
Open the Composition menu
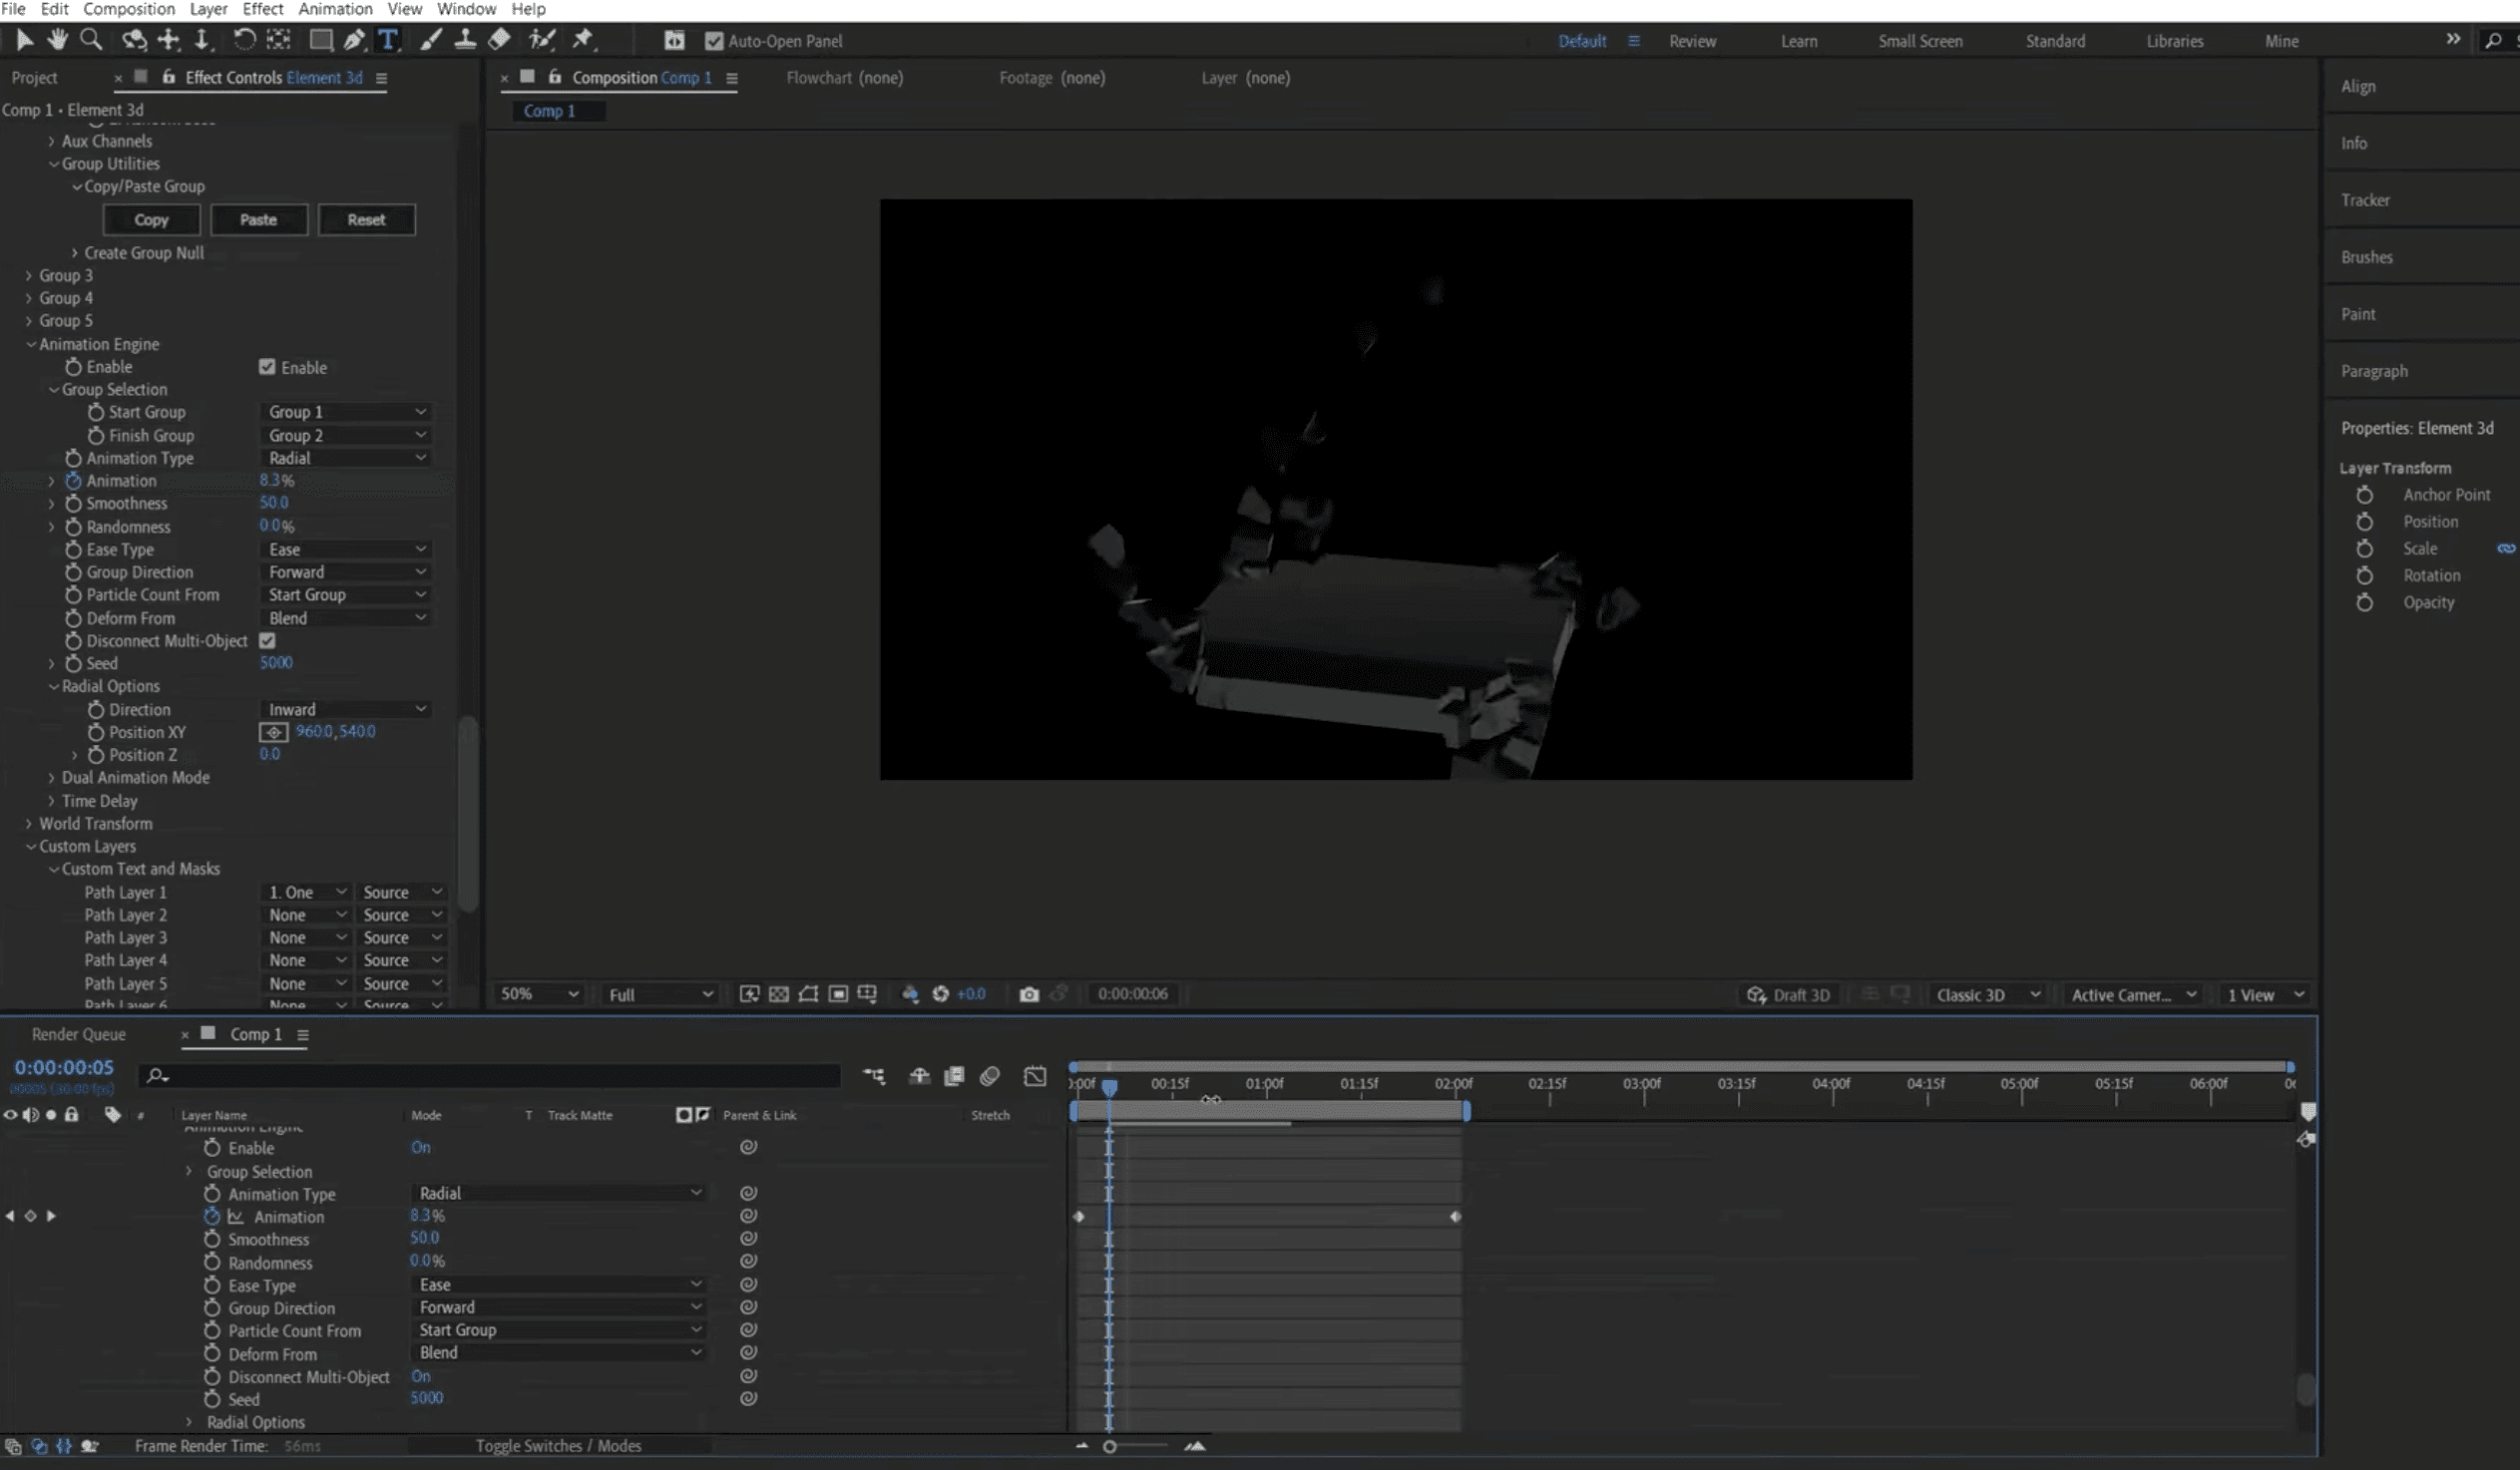point(128,9)
